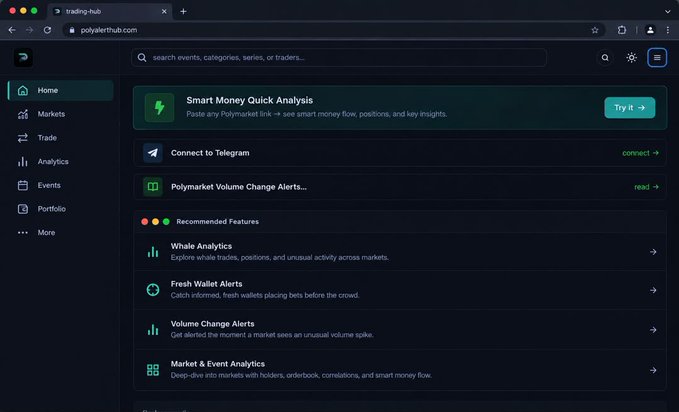Screen dimensions: 679x412
Task: Open a new browser tab with plus
Action: point(183,11)
